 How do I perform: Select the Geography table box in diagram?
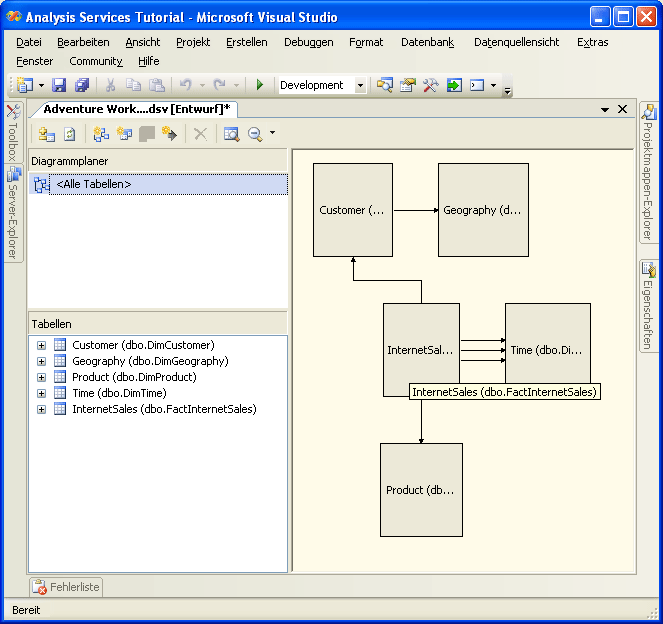pyautogui.click(x=483, y=210)
